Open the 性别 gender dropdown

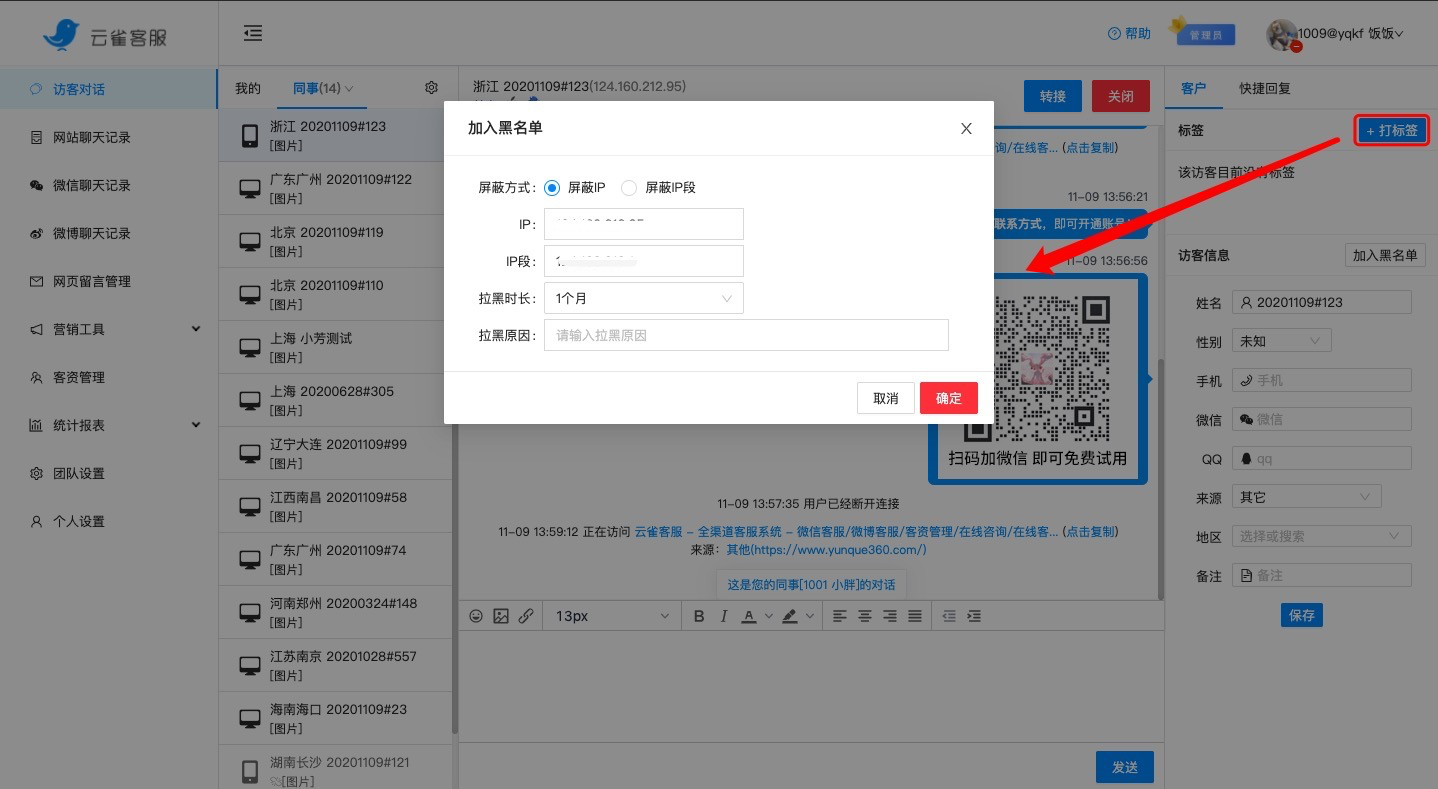point(1281,340)
